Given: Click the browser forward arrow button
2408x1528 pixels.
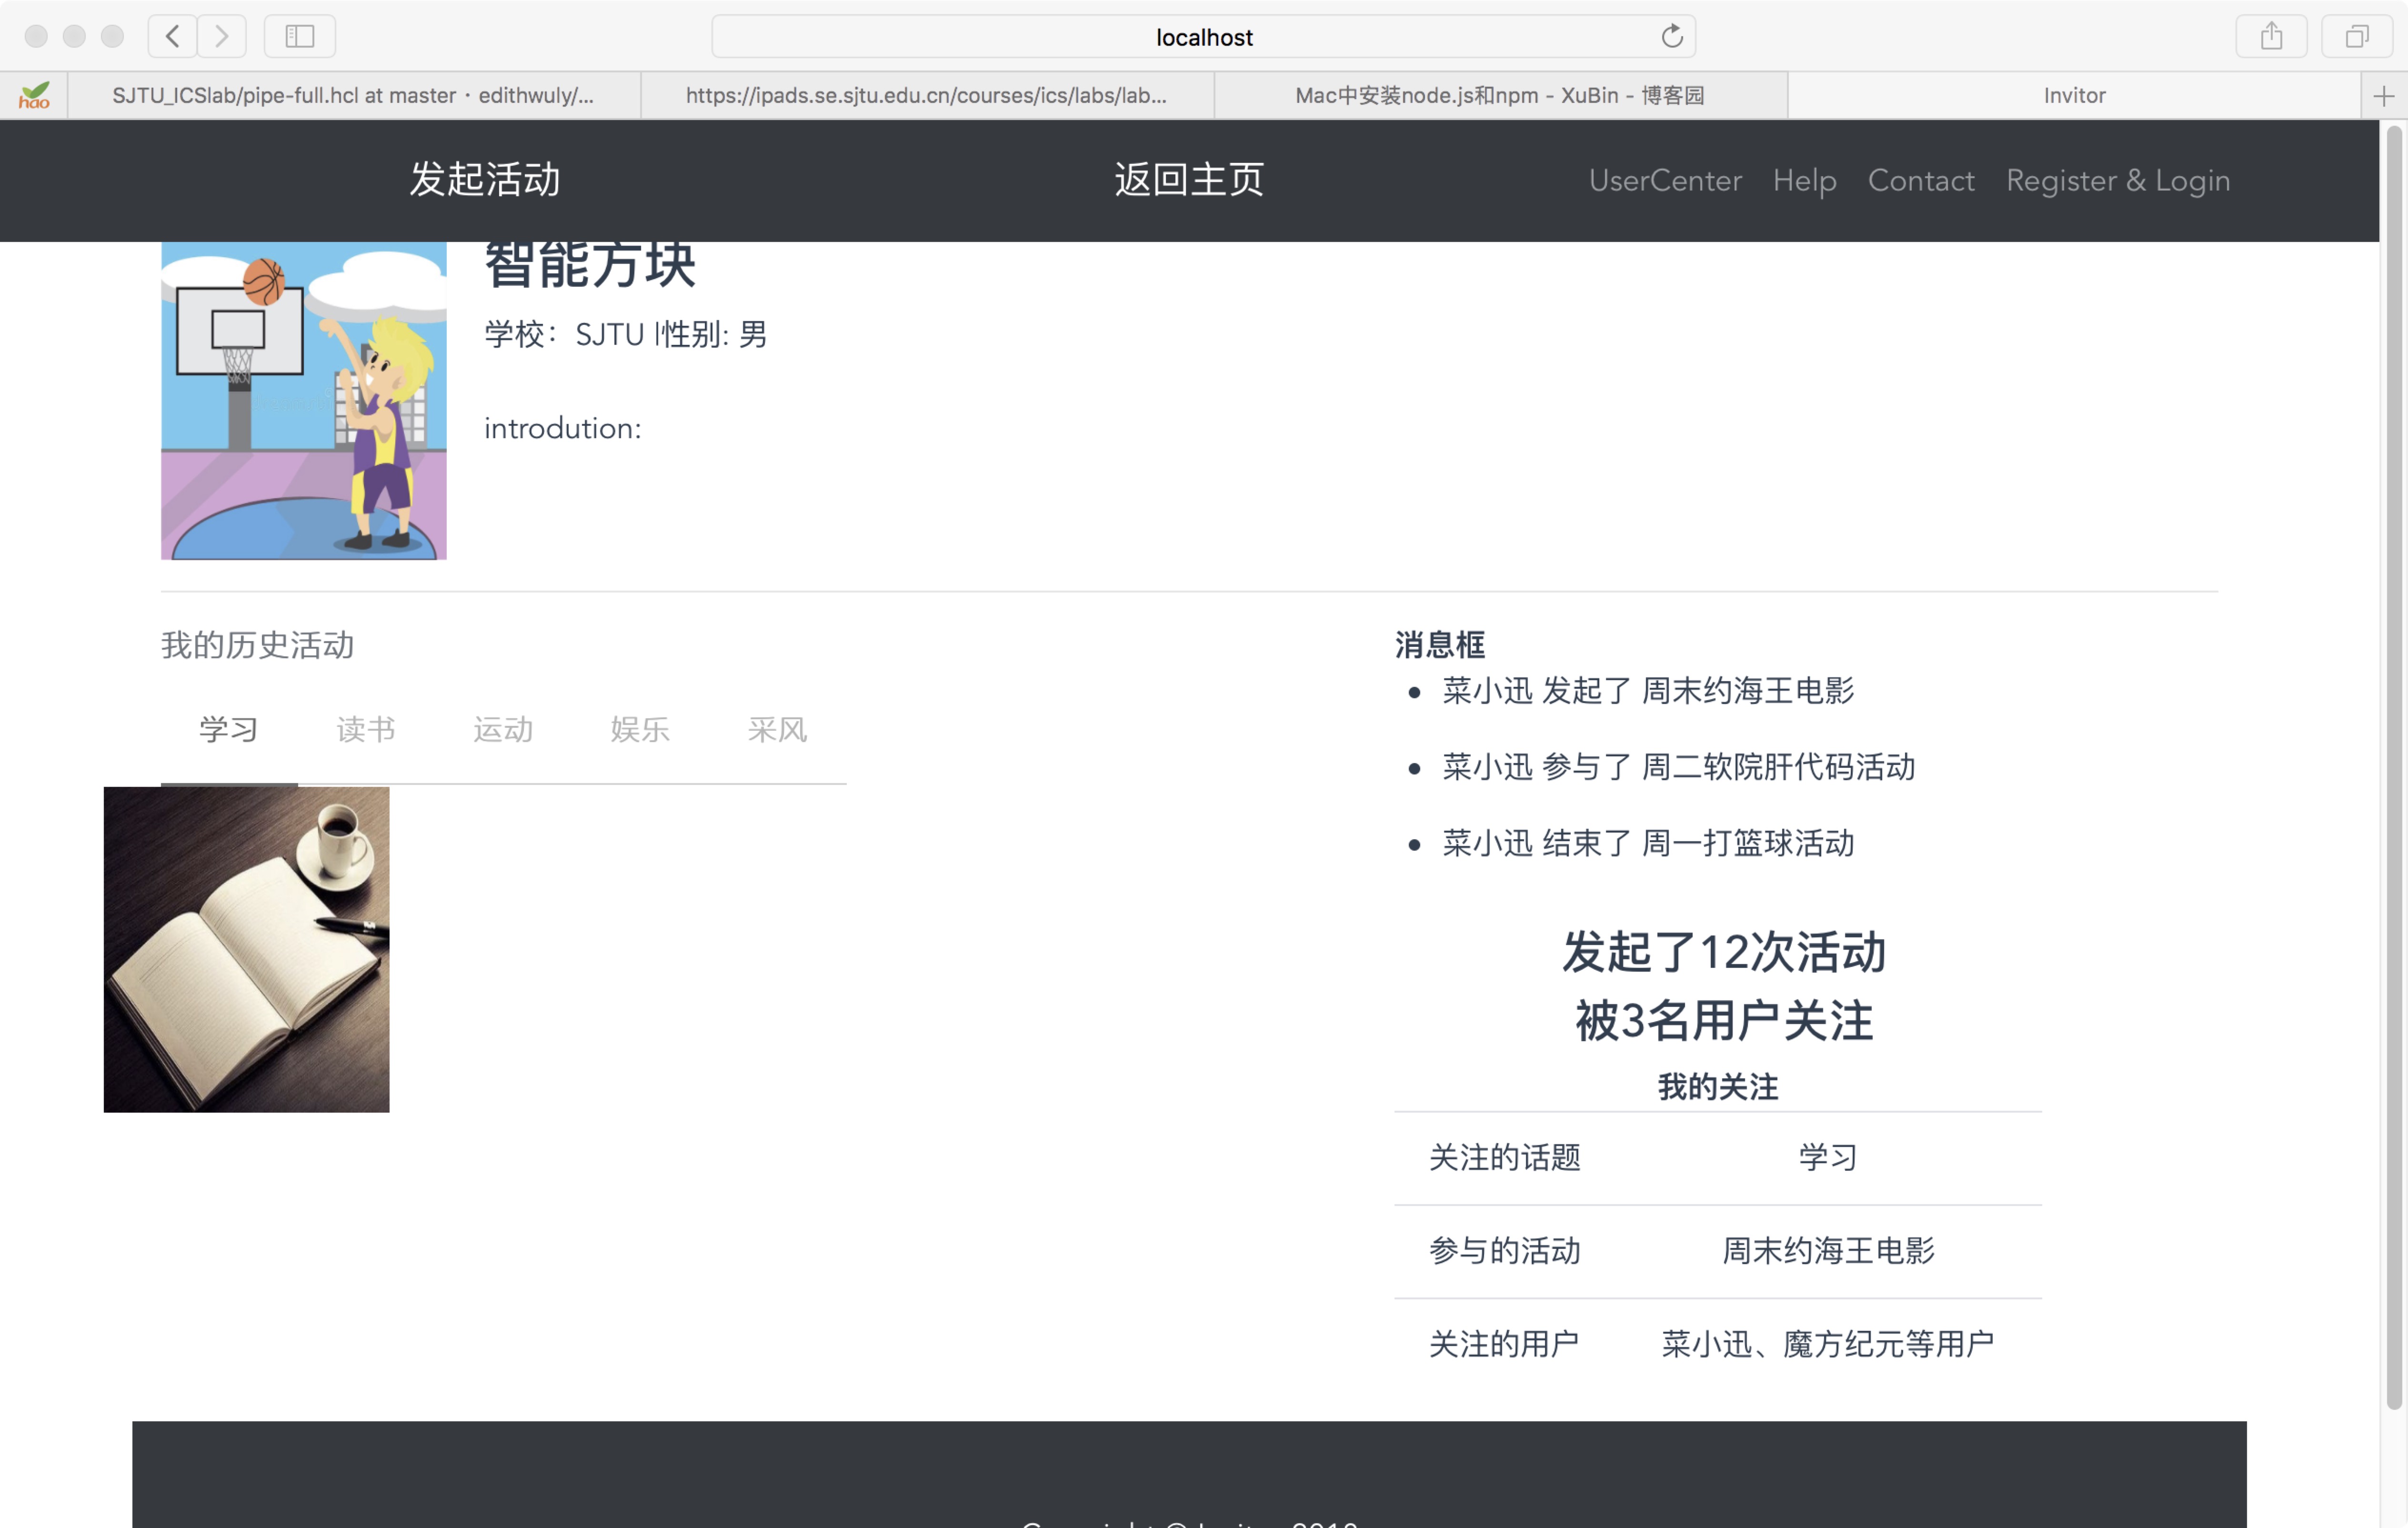Looking at the screenshot, I should [x=221, y=37].
